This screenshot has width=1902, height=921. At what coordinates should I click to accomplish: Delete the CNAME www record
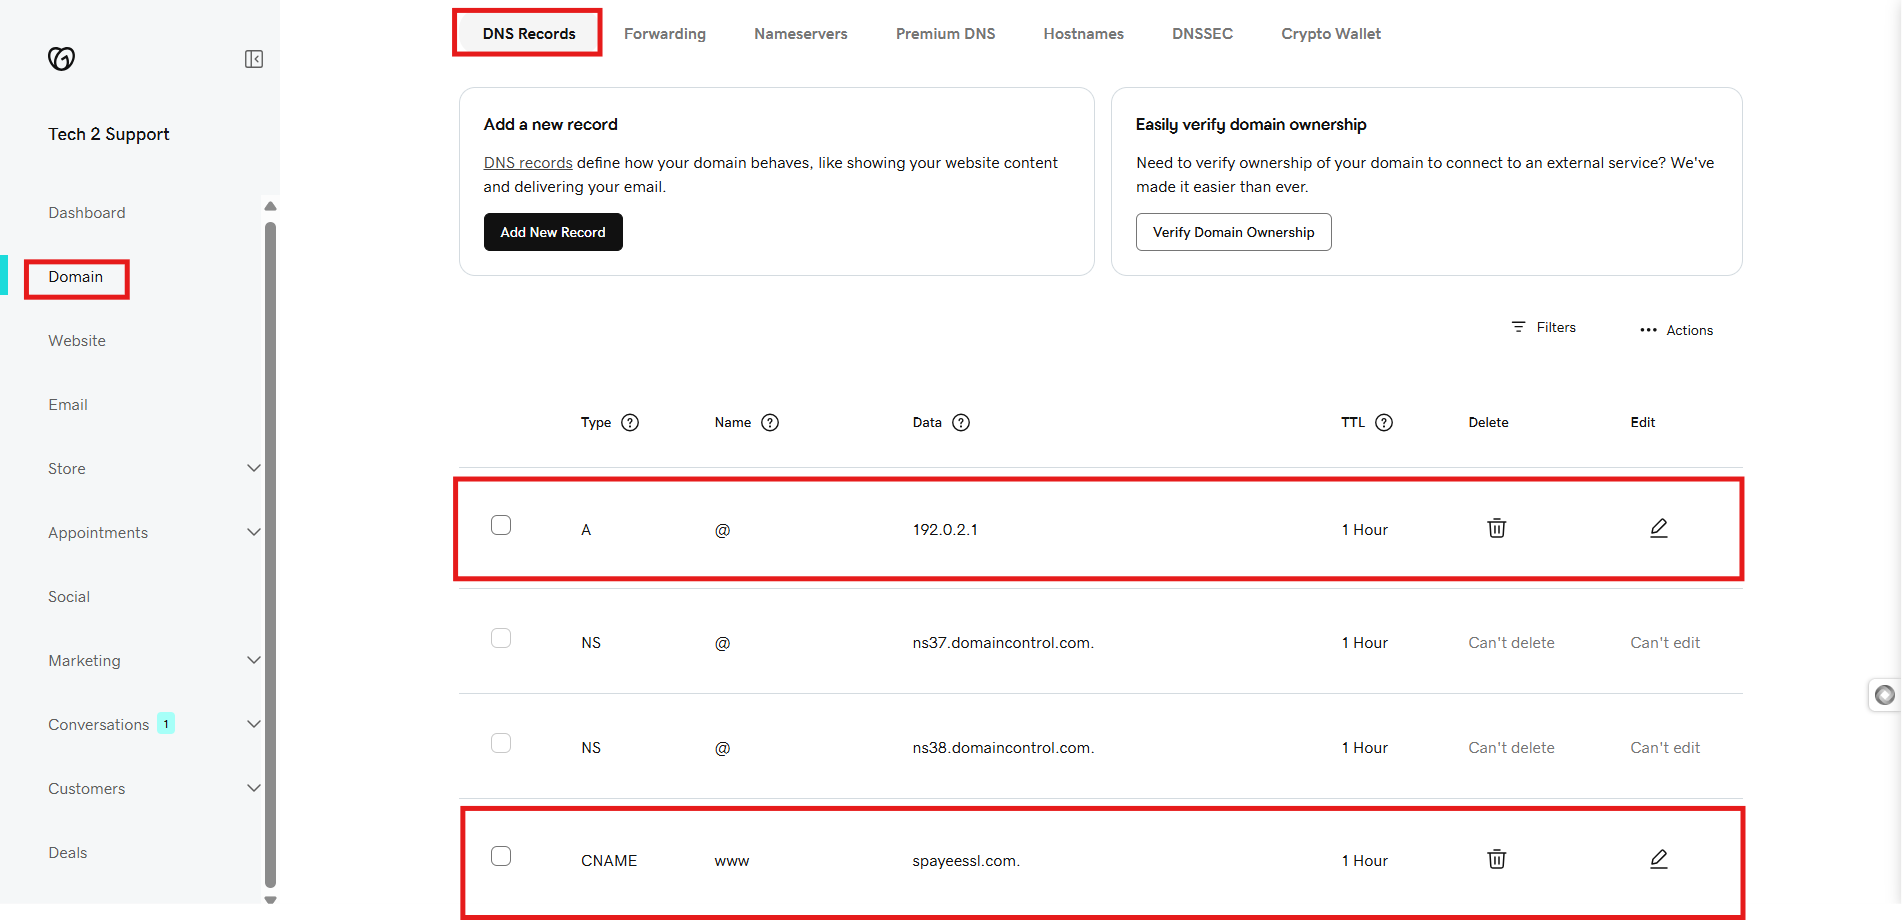(x=1496, y=859)
